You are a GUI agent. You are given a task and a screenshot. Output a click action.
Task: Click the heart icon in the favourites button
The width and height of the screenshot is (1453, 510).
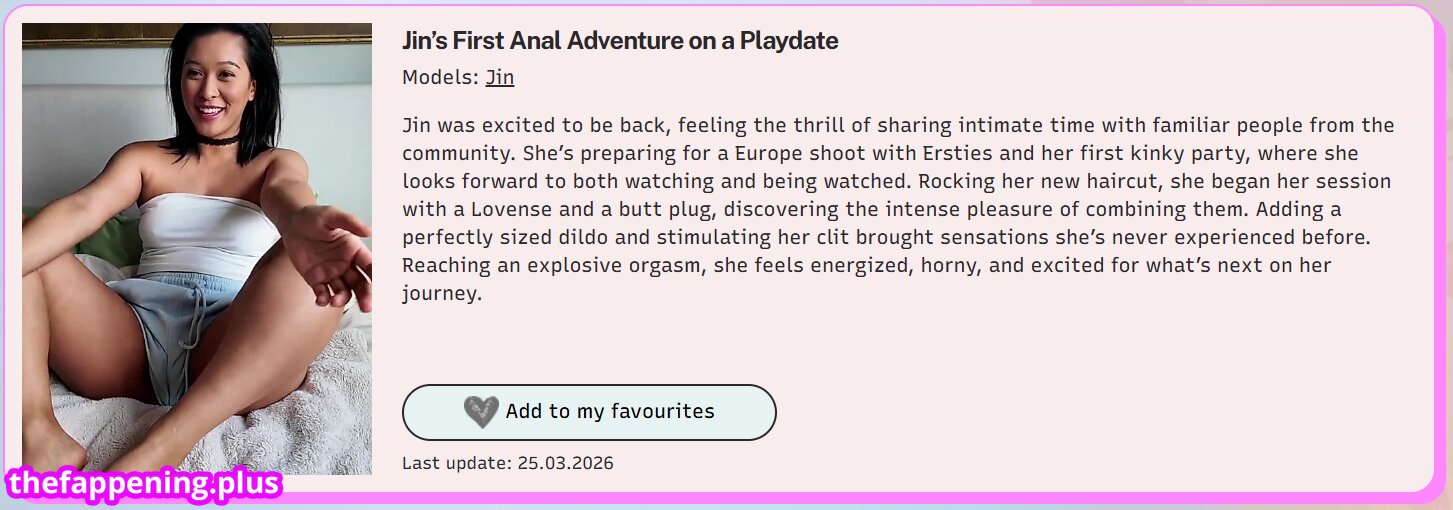[x=481, y=412]
